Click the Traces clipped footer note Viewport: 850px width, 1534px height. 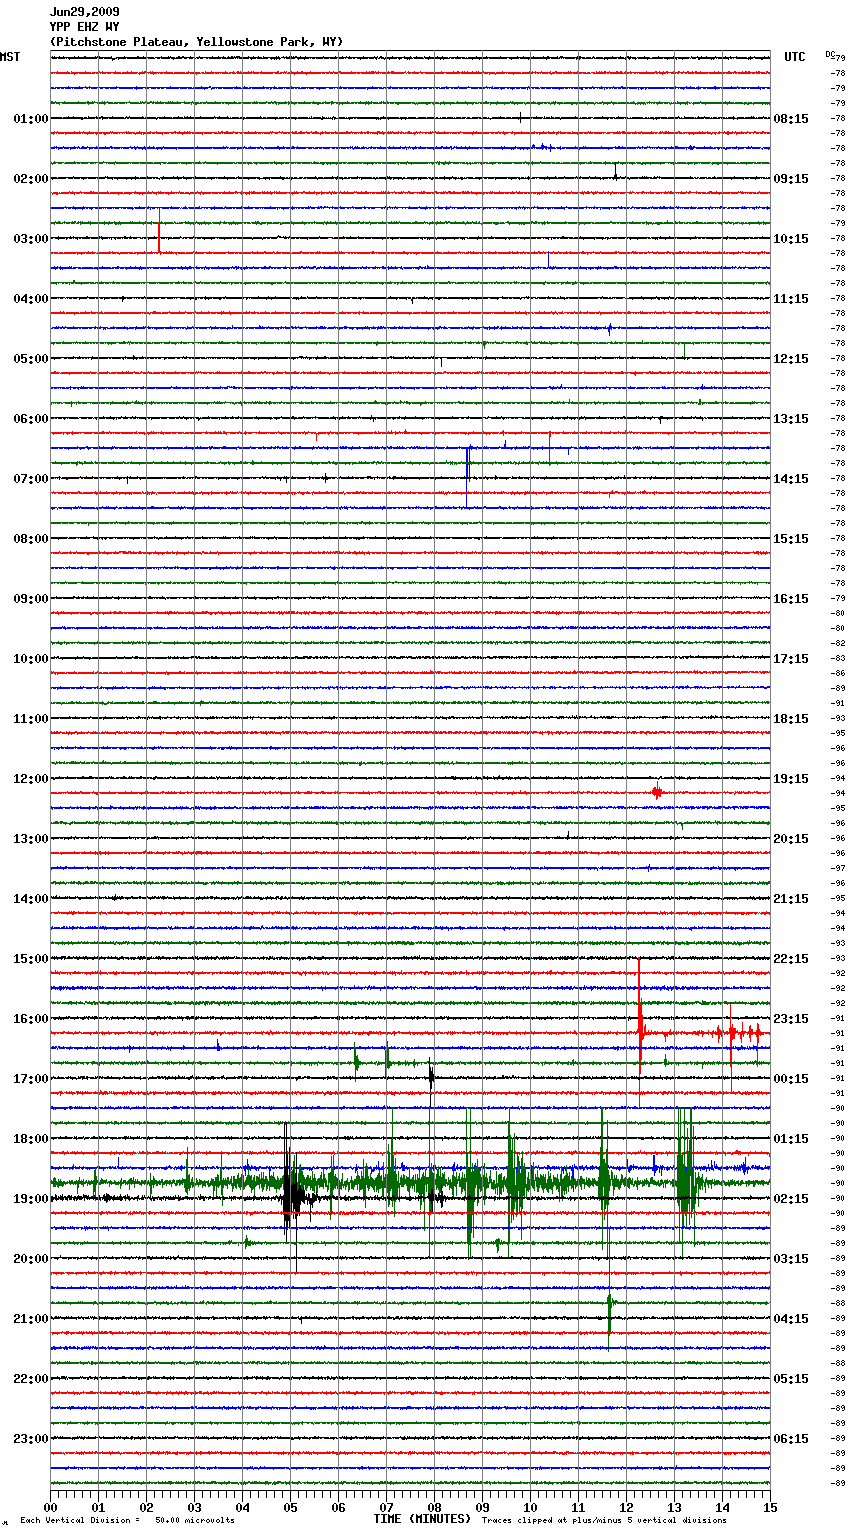[x=604, y=1520]
